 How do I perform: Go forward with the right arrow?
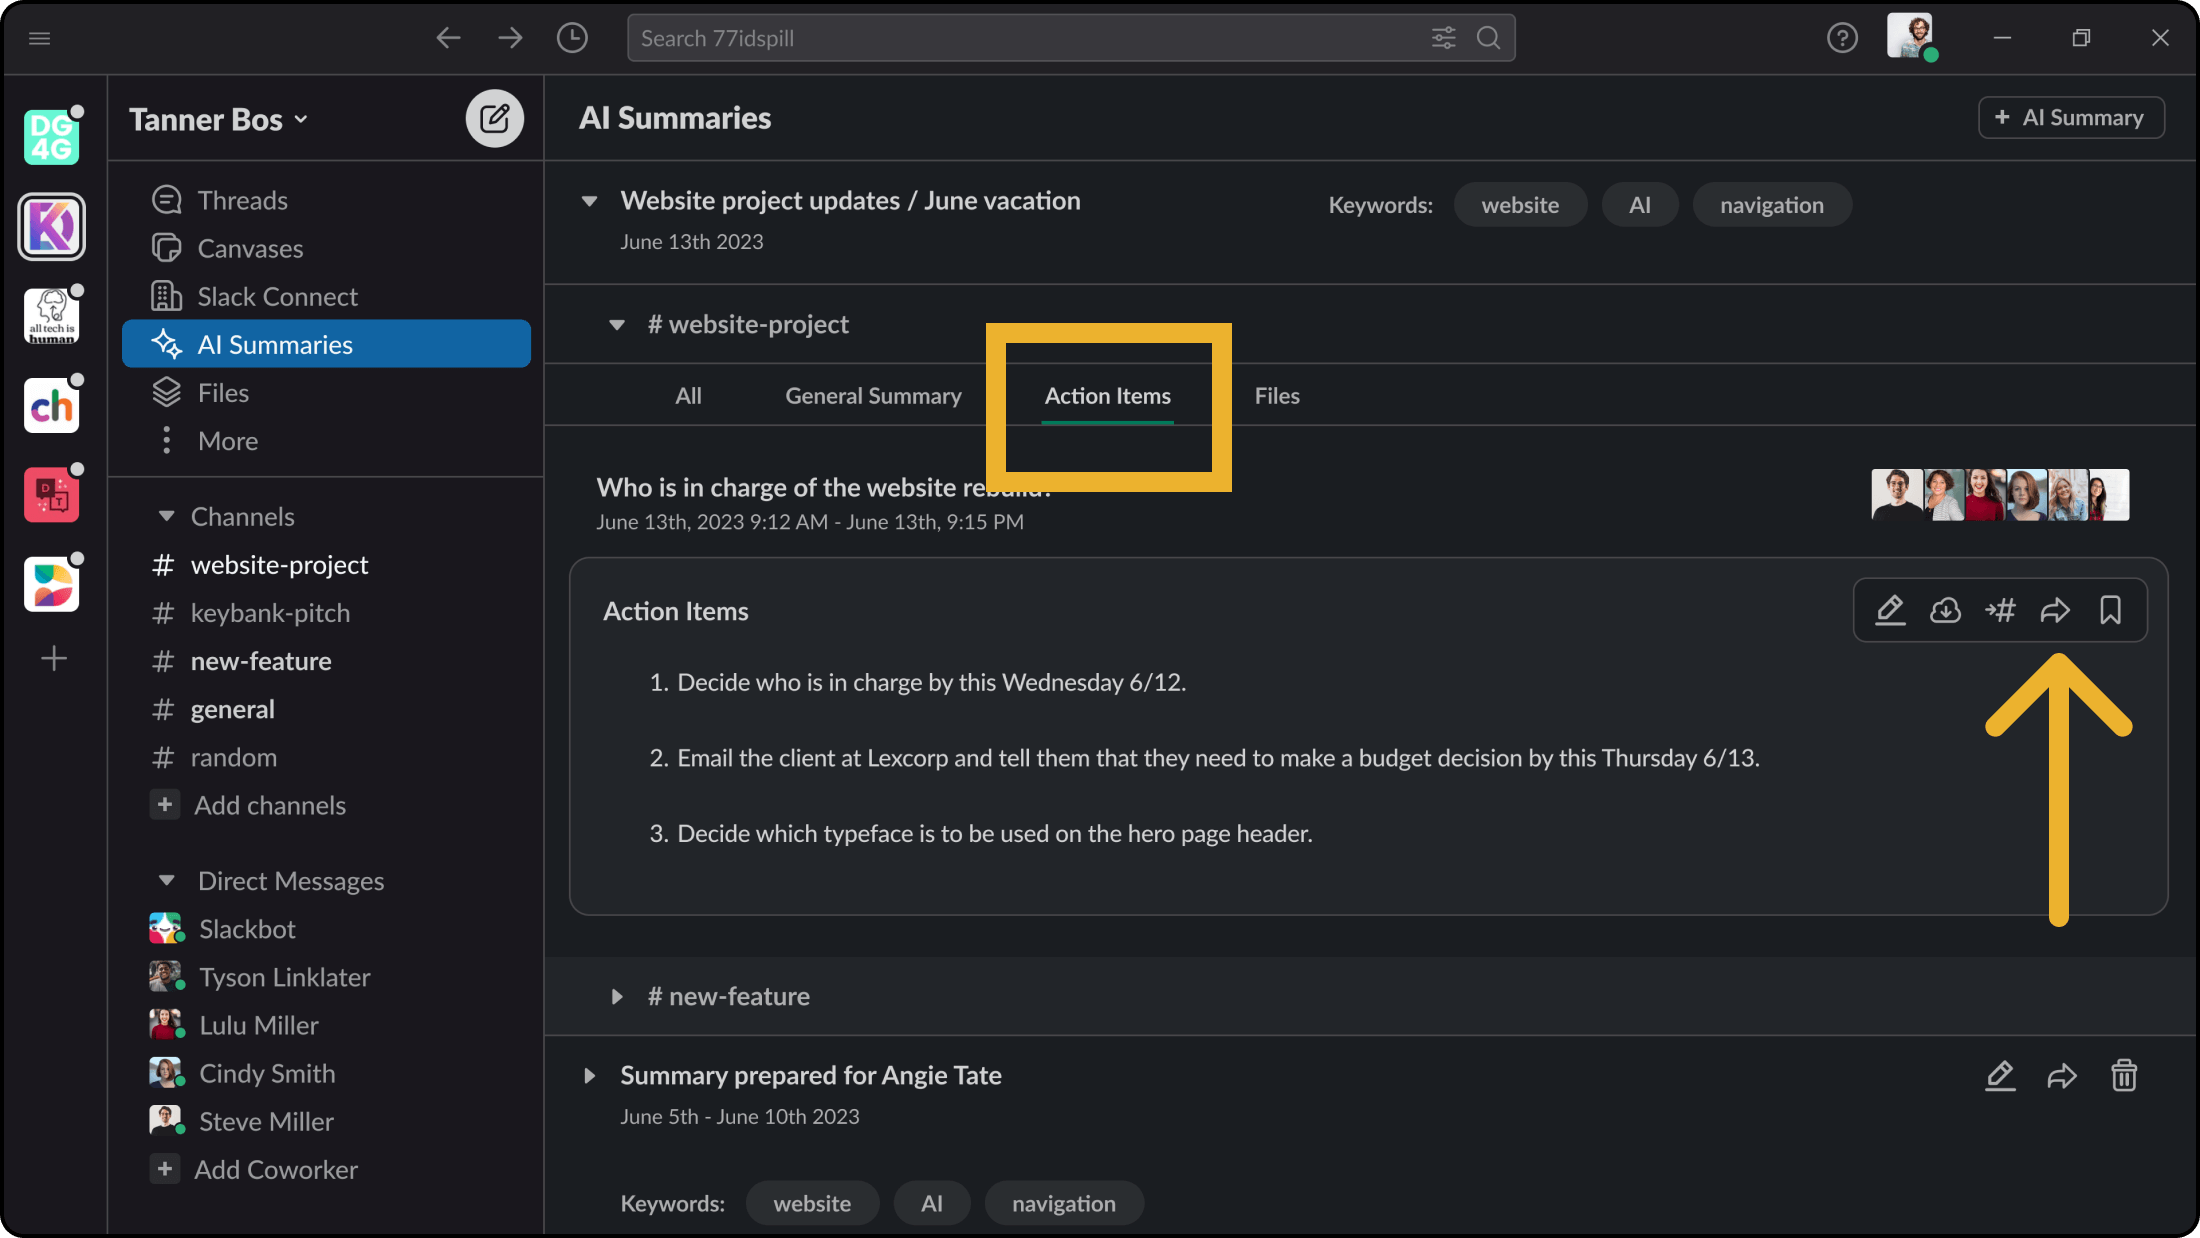(x=510, y=38)
